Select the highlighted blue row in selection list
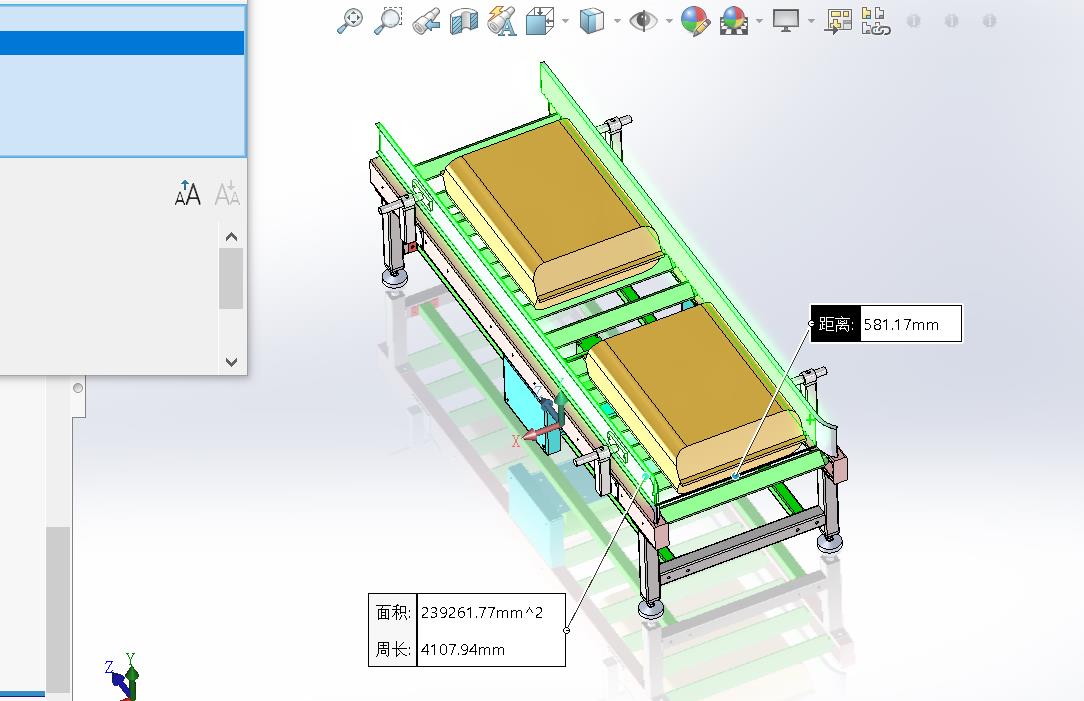The height and width of the screenshot is (701, 1084). 122,43
